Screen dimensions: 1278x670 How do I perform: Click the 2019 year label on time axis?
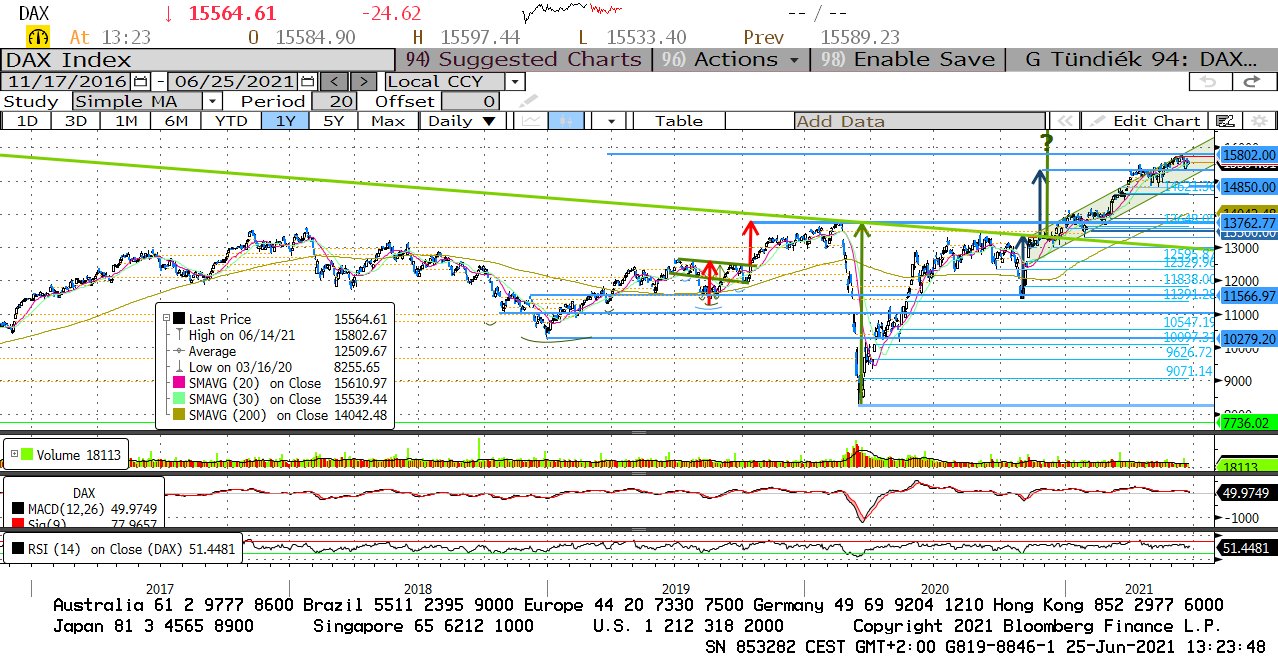(676, 589)
